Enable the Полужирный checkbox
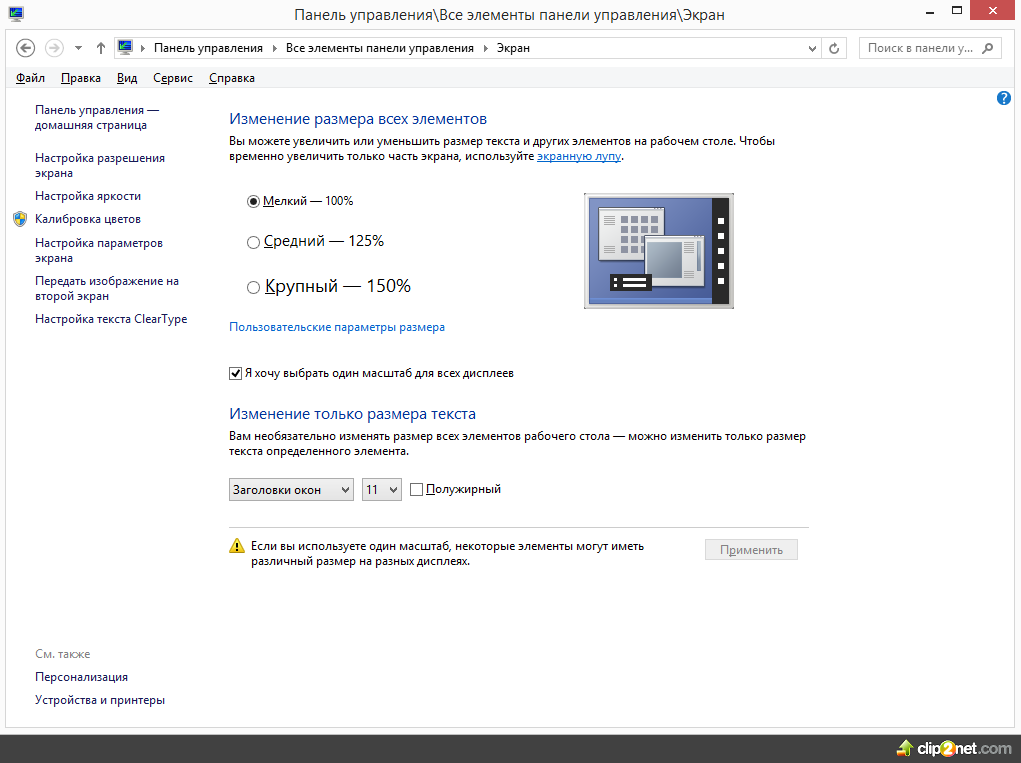The width and height of the screenshot is (1021, 763). coord(417,489)
